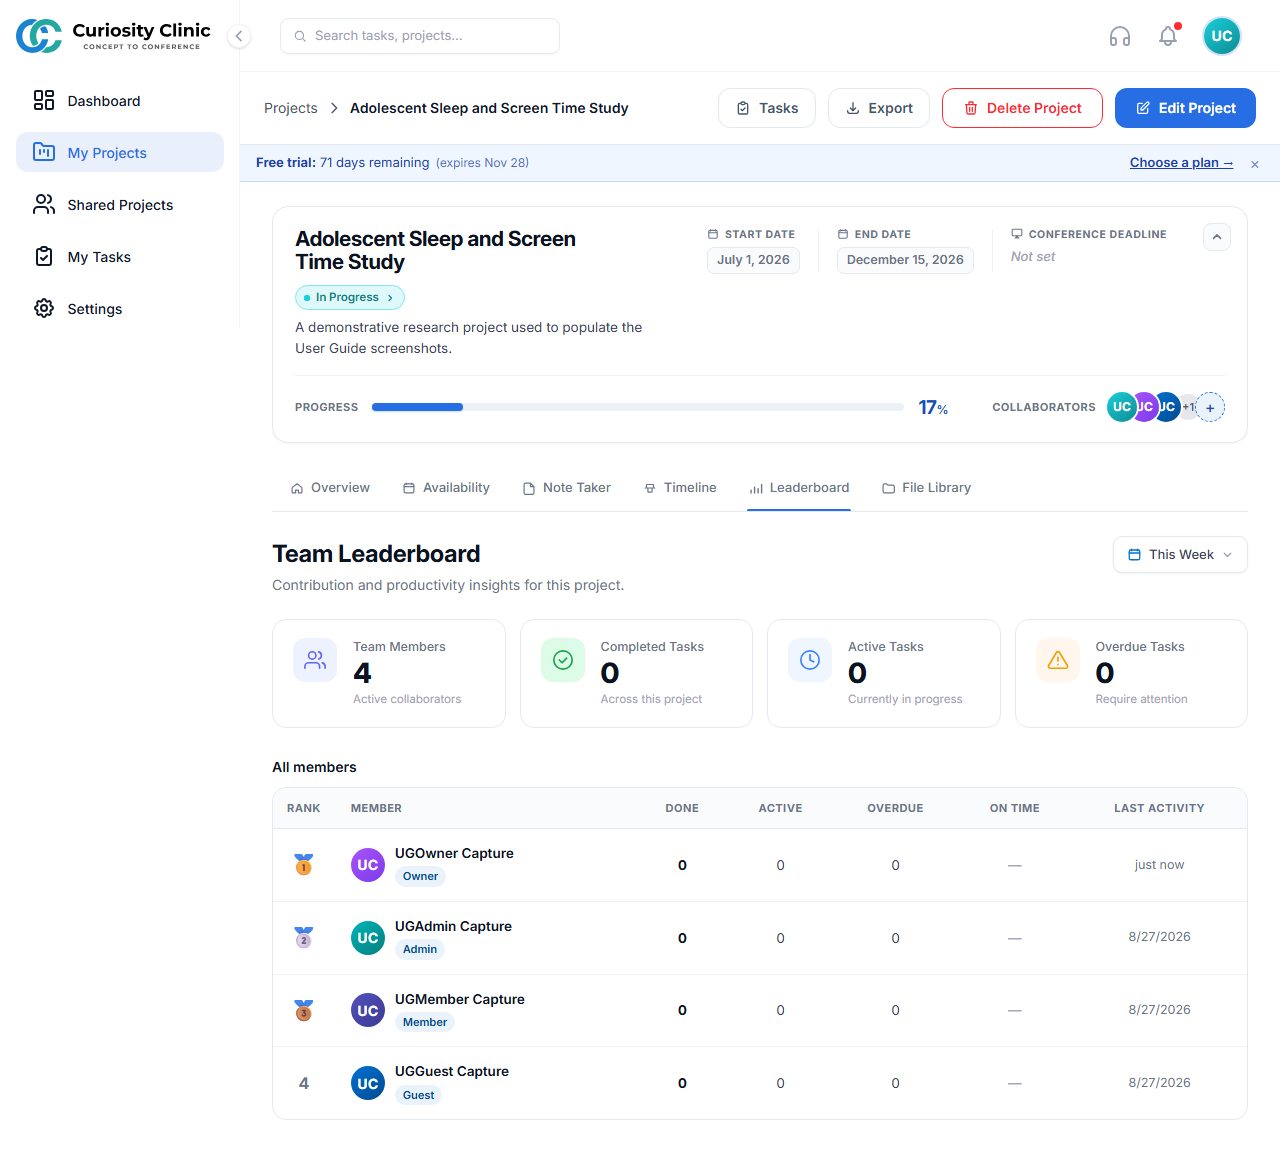The width and height of the screenshot is (1280, 1160).
Task: Click the gold first-place medal
Action: point(304,864)
